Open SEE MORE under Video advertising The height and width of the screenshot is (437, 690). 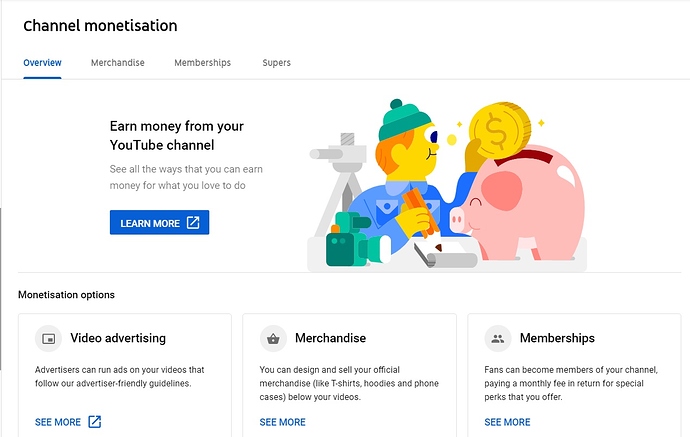point(58,422)
